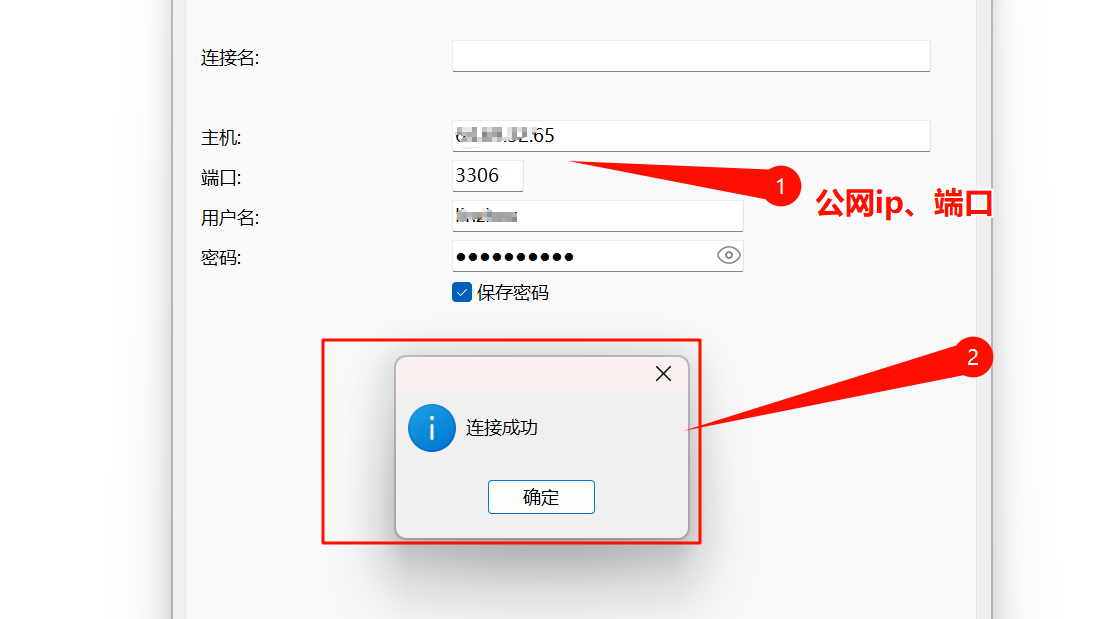Confirm the dialog with the 确定 button
The height and width of the screenshot is (619, 1119).
[x=541, y=497]
